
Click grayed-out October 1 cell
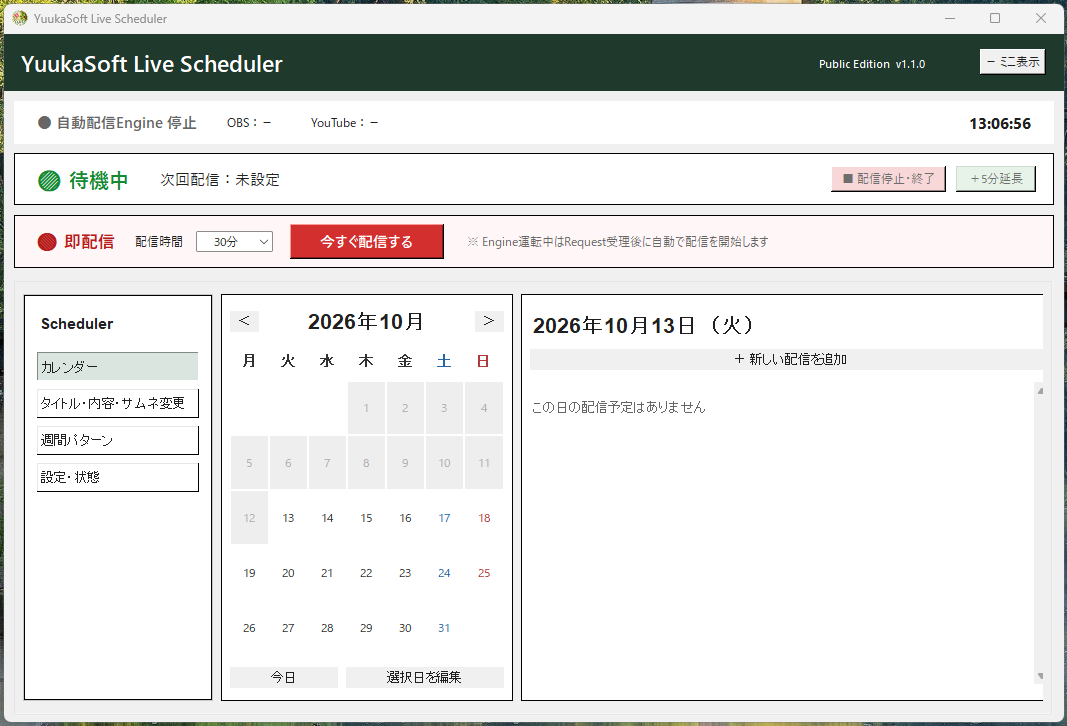[x=366, y=408]
